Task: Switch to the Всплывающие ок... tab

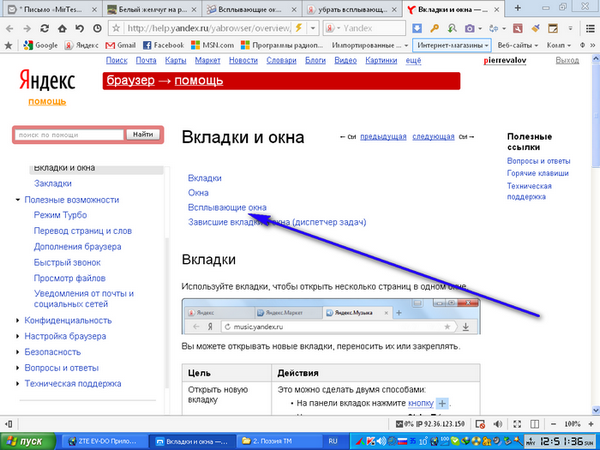Action: tap(252, 9)
